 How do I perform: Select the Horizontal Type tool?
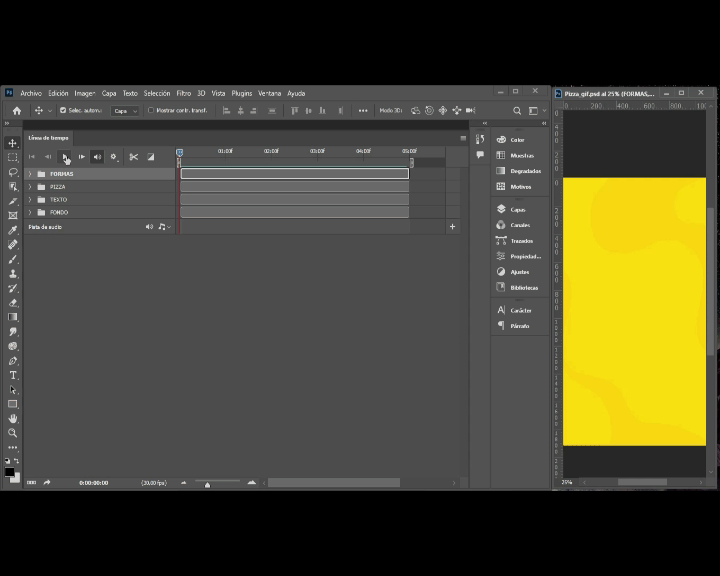pos(12,375)
